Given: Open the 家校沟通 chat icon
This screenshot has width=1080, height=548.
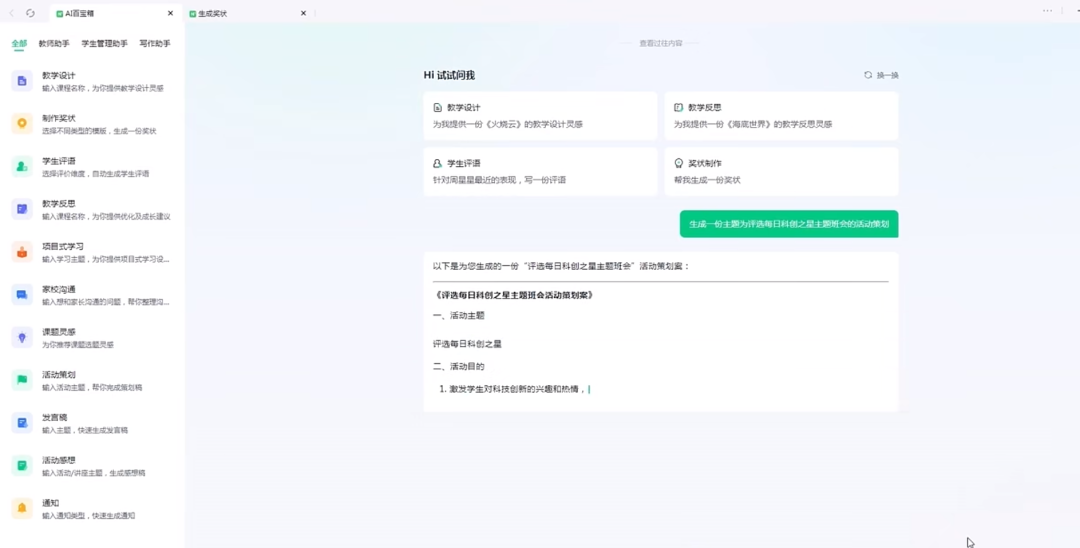Looking at the screenshot, I should coord(21,295).
